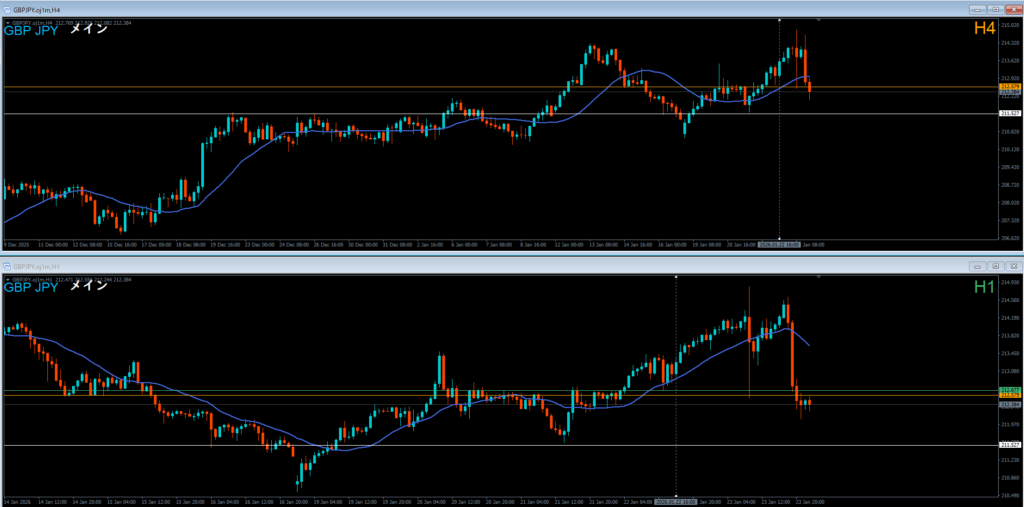Close the GBPJPY H1 chart window

(x=1011, y=266)
